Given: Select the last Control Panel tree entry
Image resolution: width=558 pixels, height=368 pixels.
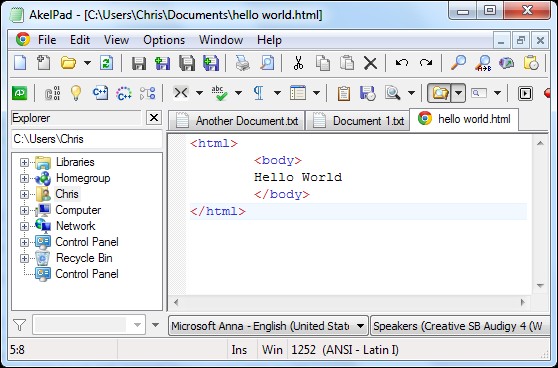Looking at the screenshot, I should [x=87, y=274].
